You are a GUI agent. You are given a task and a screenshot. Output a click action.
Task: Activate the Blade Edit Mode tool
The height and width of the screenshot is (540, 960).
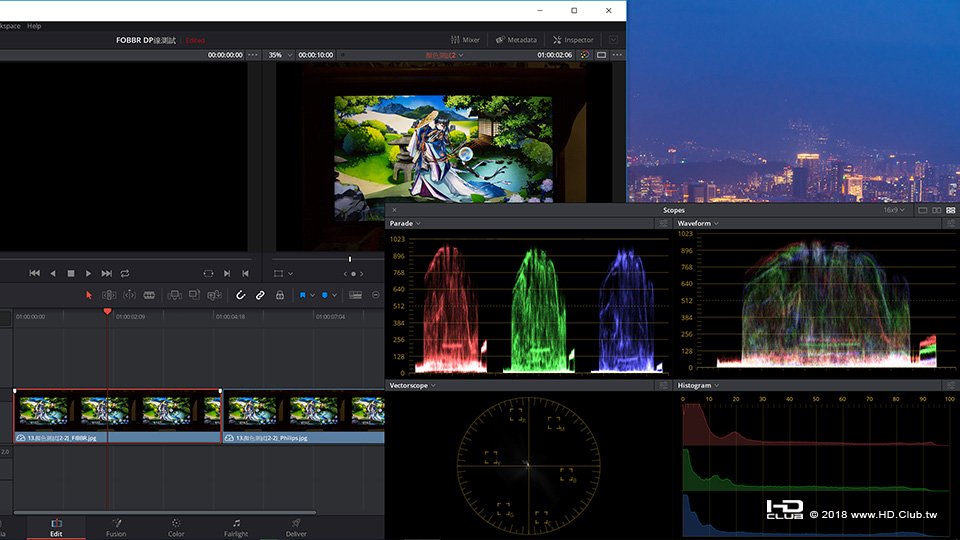point(150,295)
